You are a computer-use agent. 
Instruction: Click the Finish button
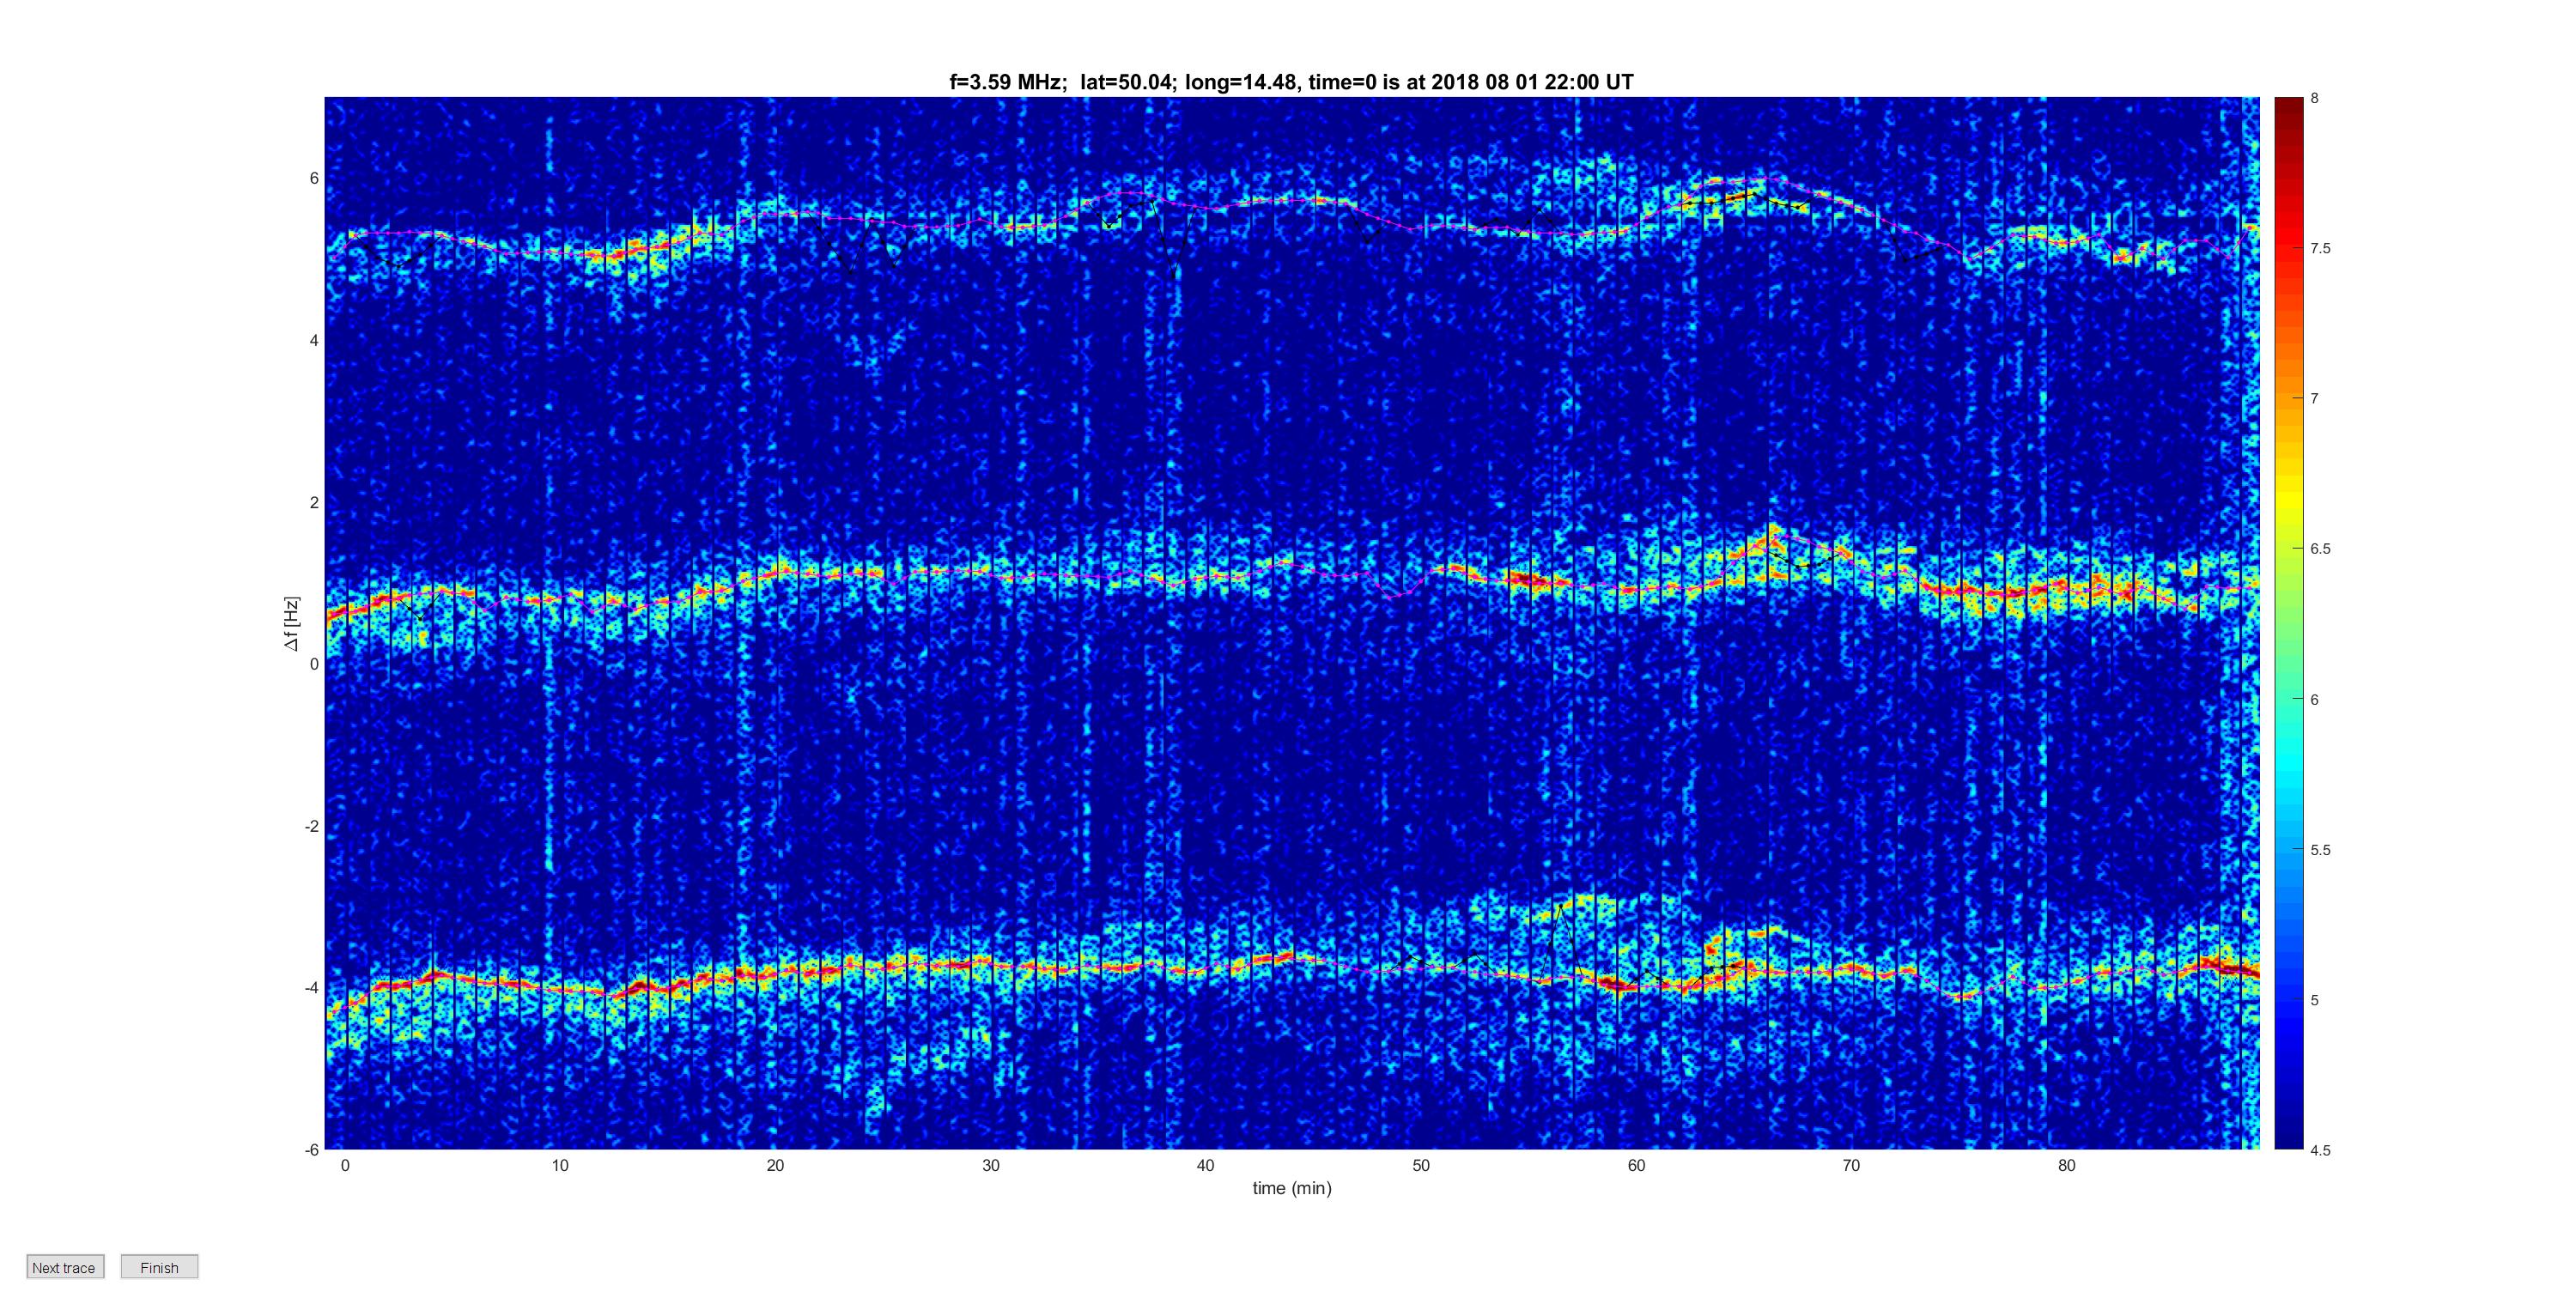pyautogui.click(x=159, y=1267)
